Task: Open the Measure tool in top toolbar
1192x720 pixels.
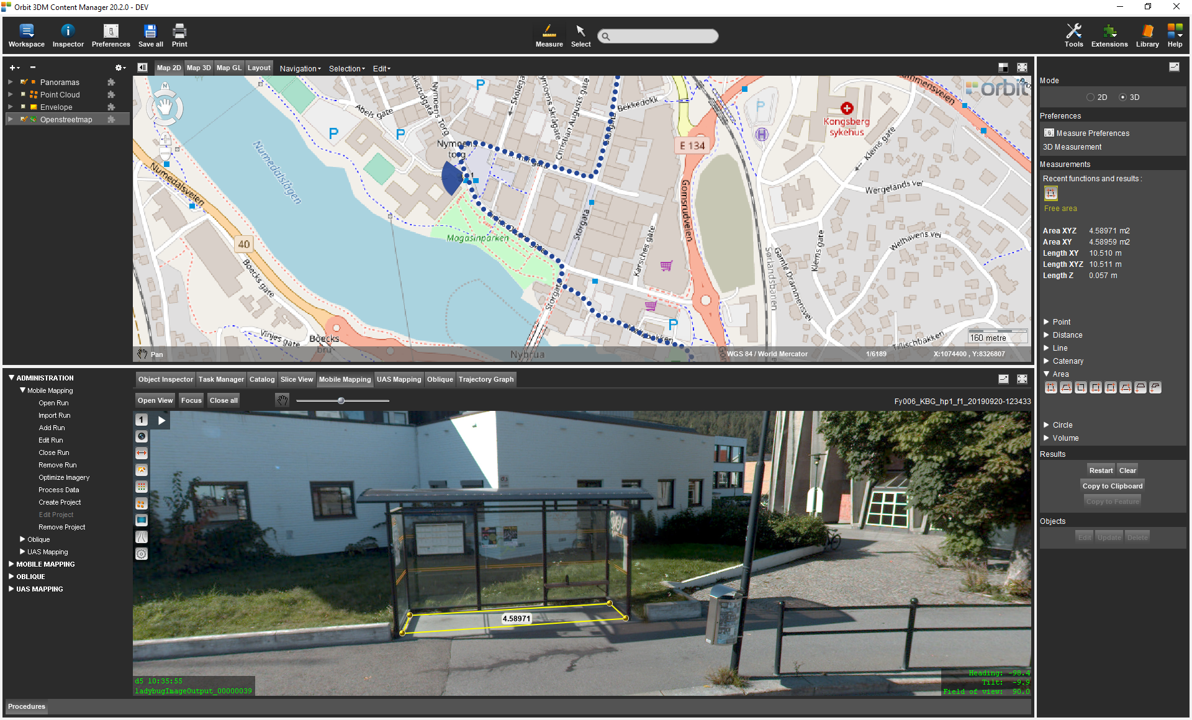Action: pyautogui.click(x=548, y=35)
